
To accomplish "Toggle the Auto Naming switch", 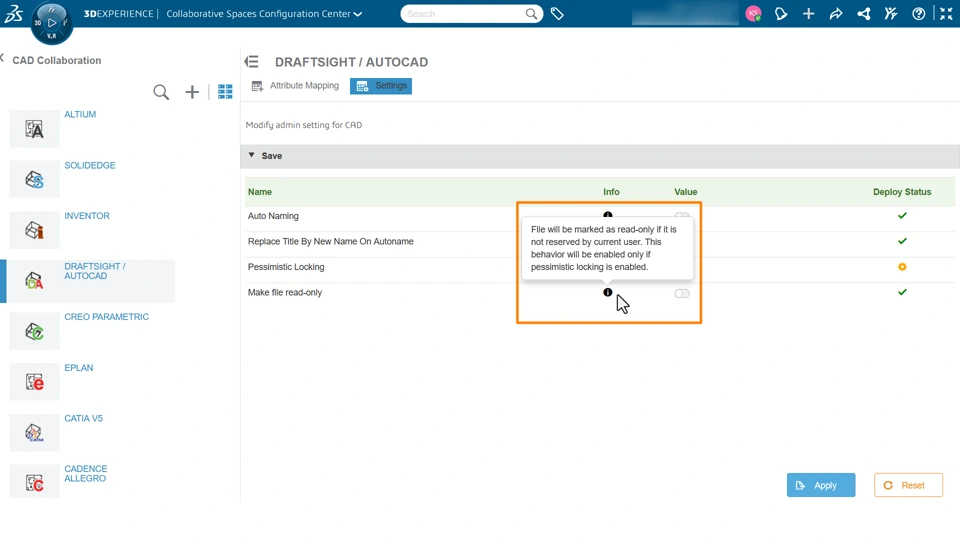I will 681,215.
